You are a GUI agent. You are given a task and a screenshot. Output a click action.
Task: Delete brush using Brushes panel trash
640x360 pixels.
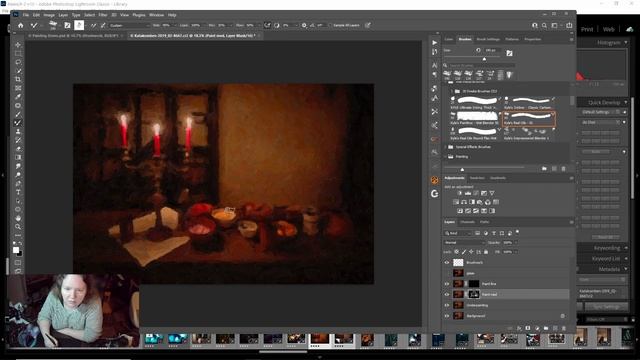click(x=564, y=169)
